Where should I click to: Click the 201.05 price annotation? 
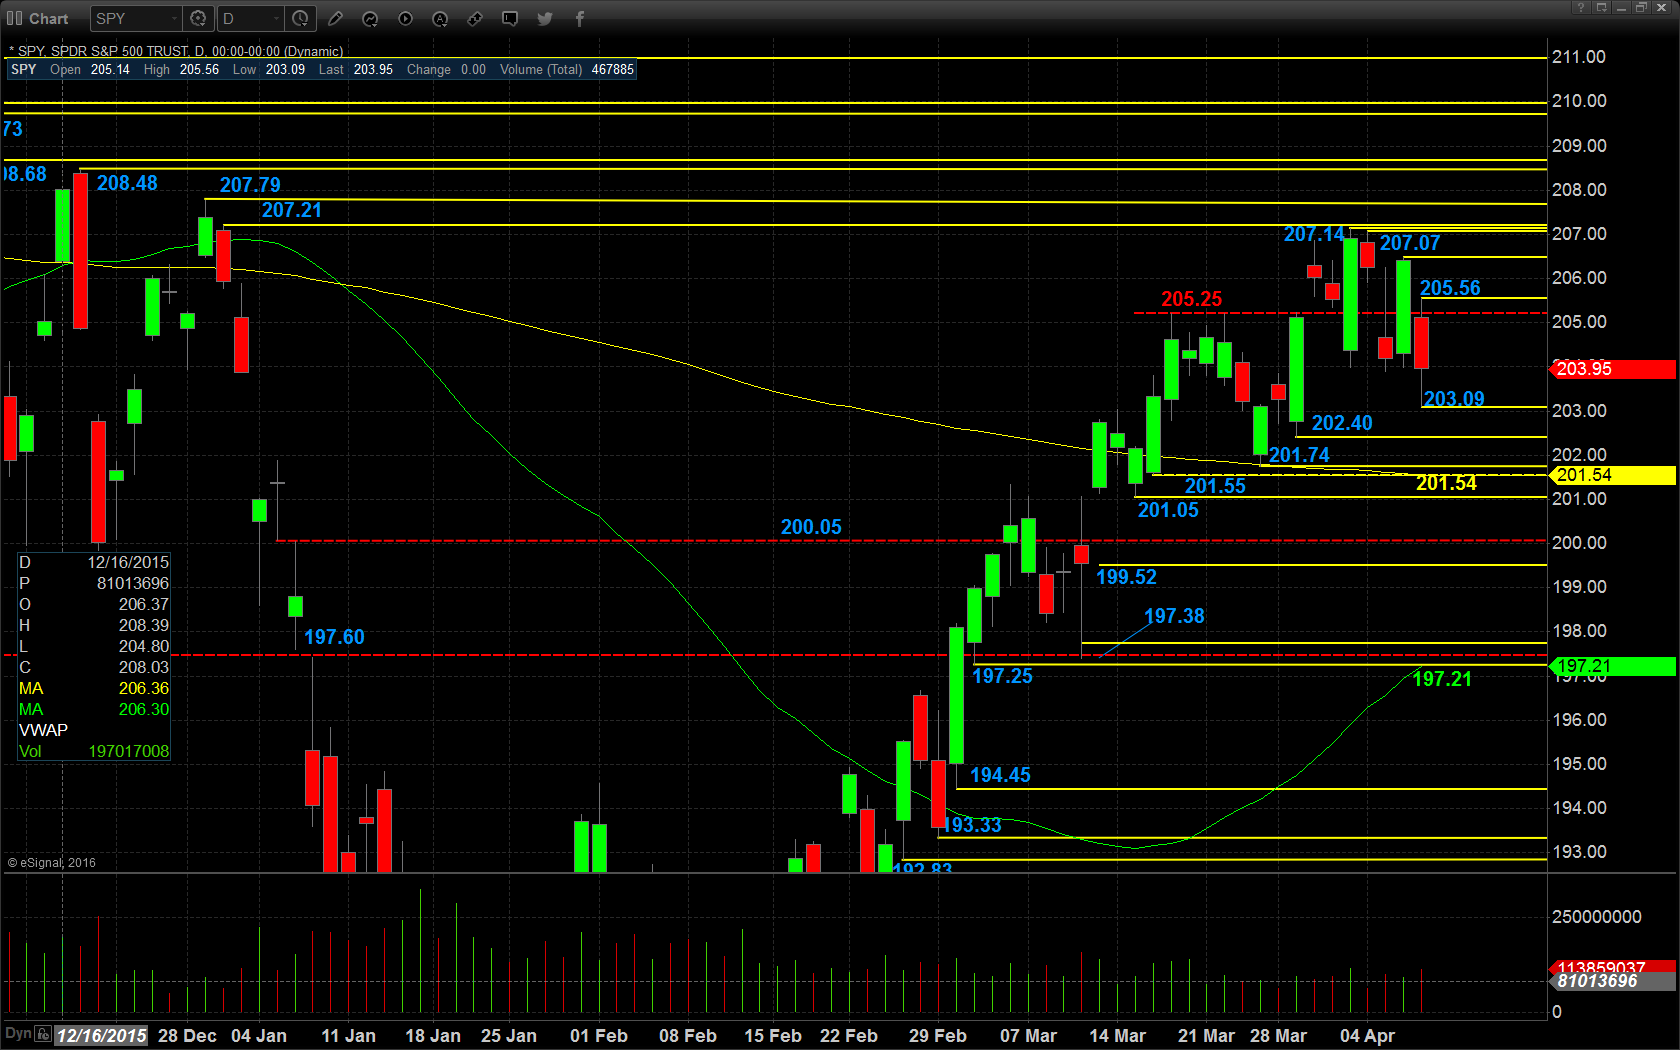point(1168,510)
